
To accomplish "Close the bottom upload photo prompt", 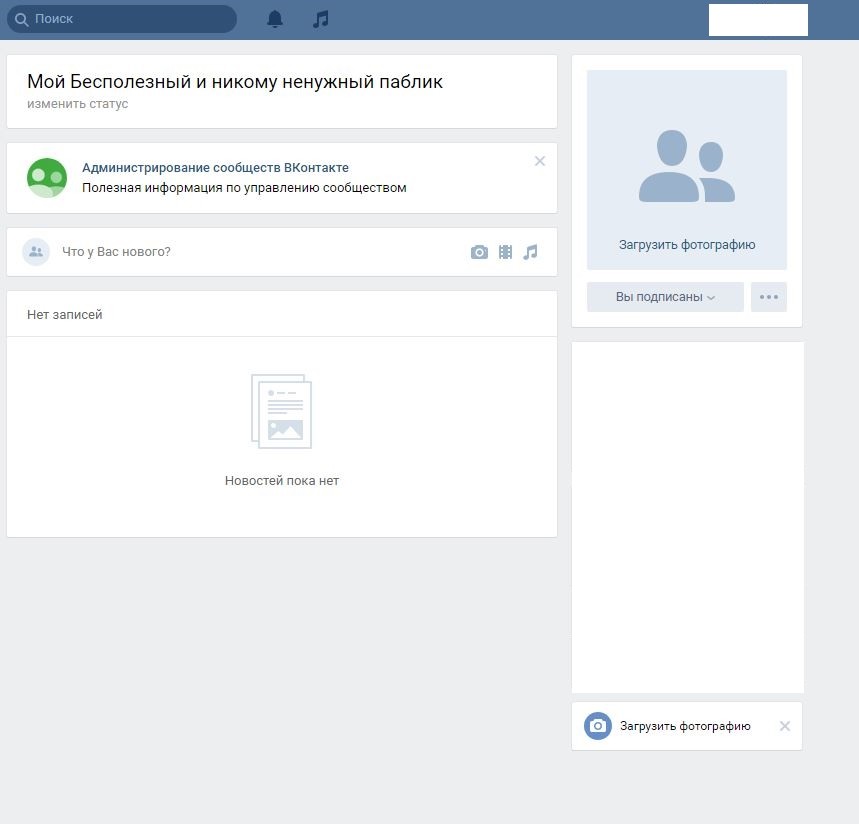I will (x=784, y=726).
